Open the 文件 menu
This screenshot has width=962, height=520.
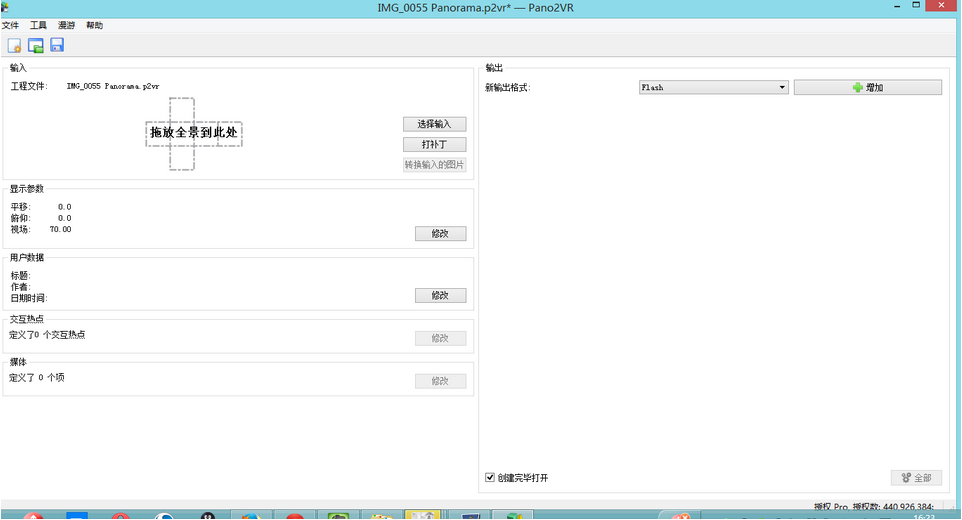point(11,25)
